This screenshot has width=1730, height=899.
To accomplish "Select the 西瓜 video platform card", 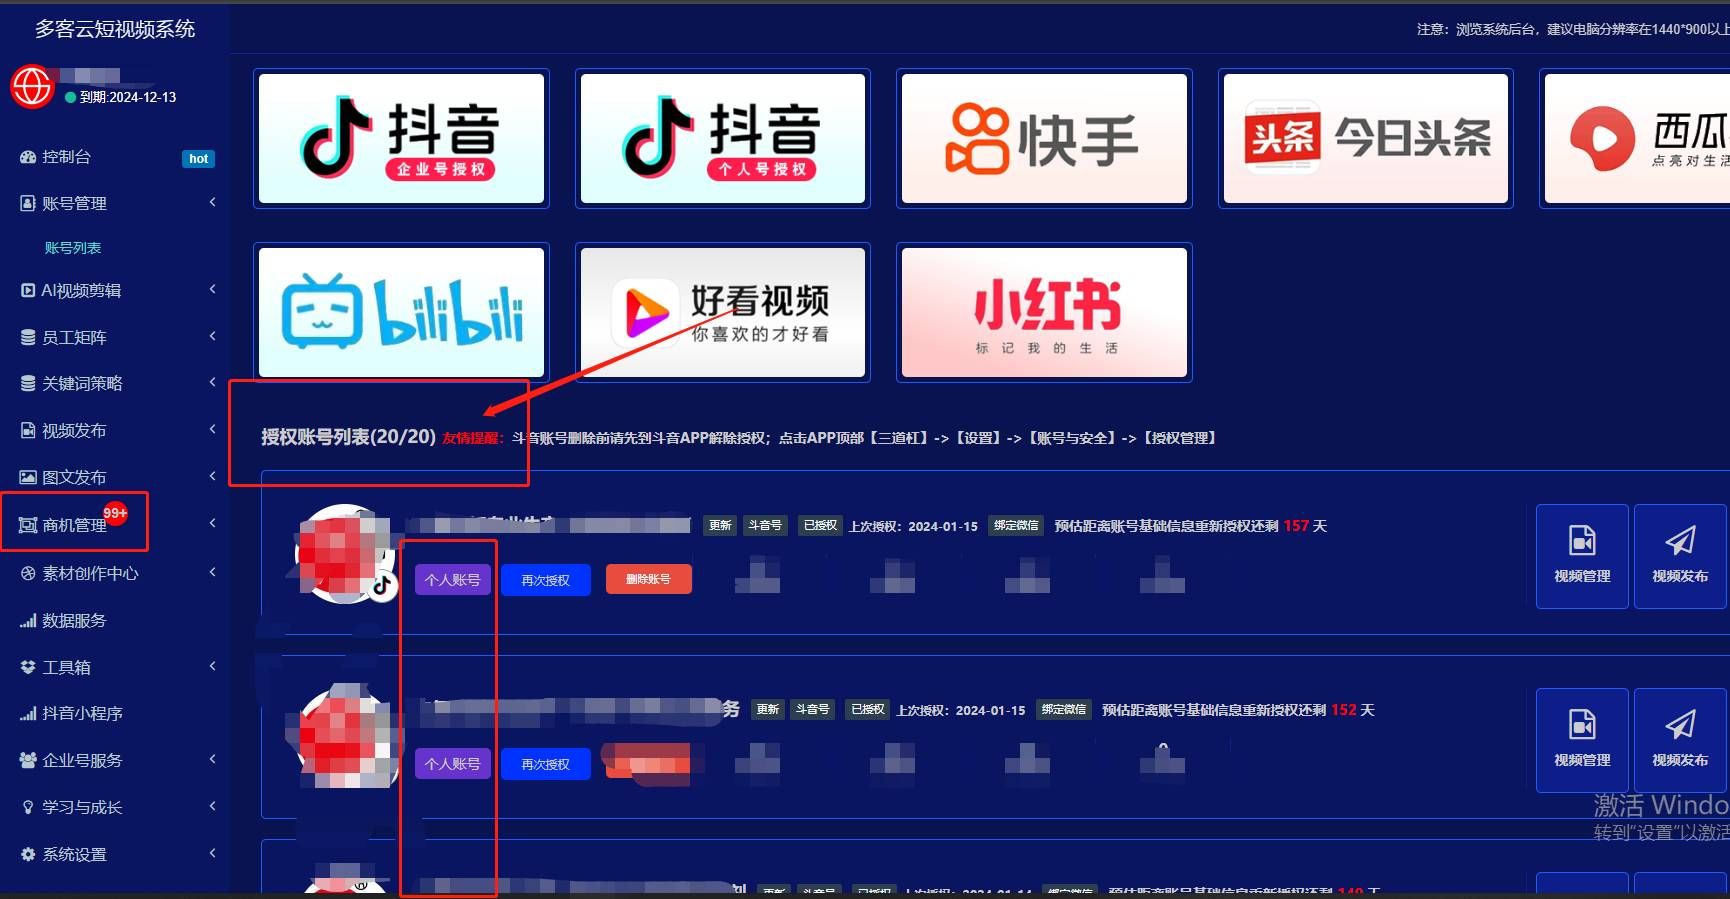I will point(1635,138).
